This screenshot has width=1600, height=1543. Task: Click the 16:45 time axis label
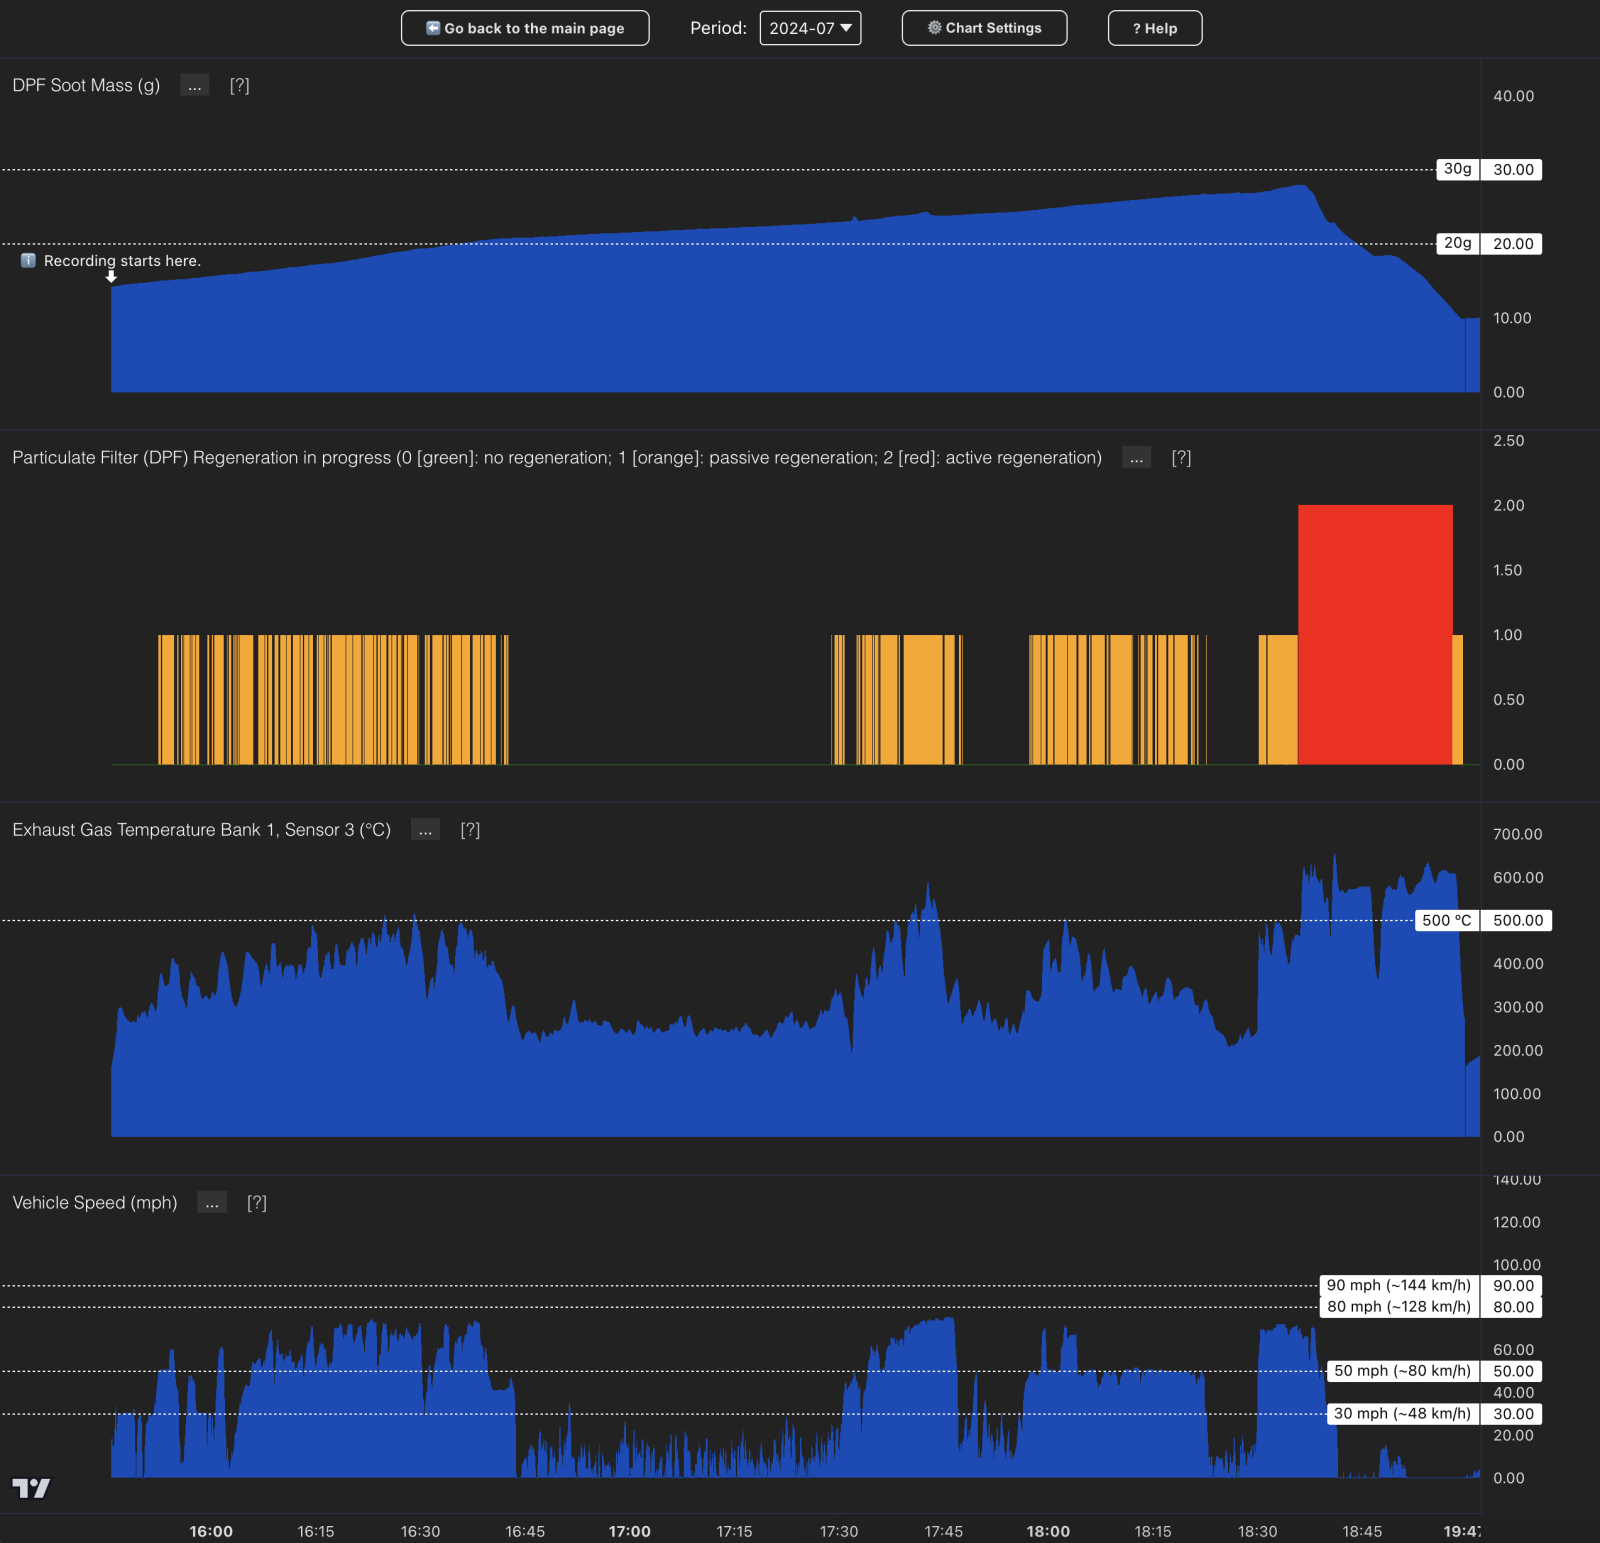pyautogui.click(x=525, y=1531)
